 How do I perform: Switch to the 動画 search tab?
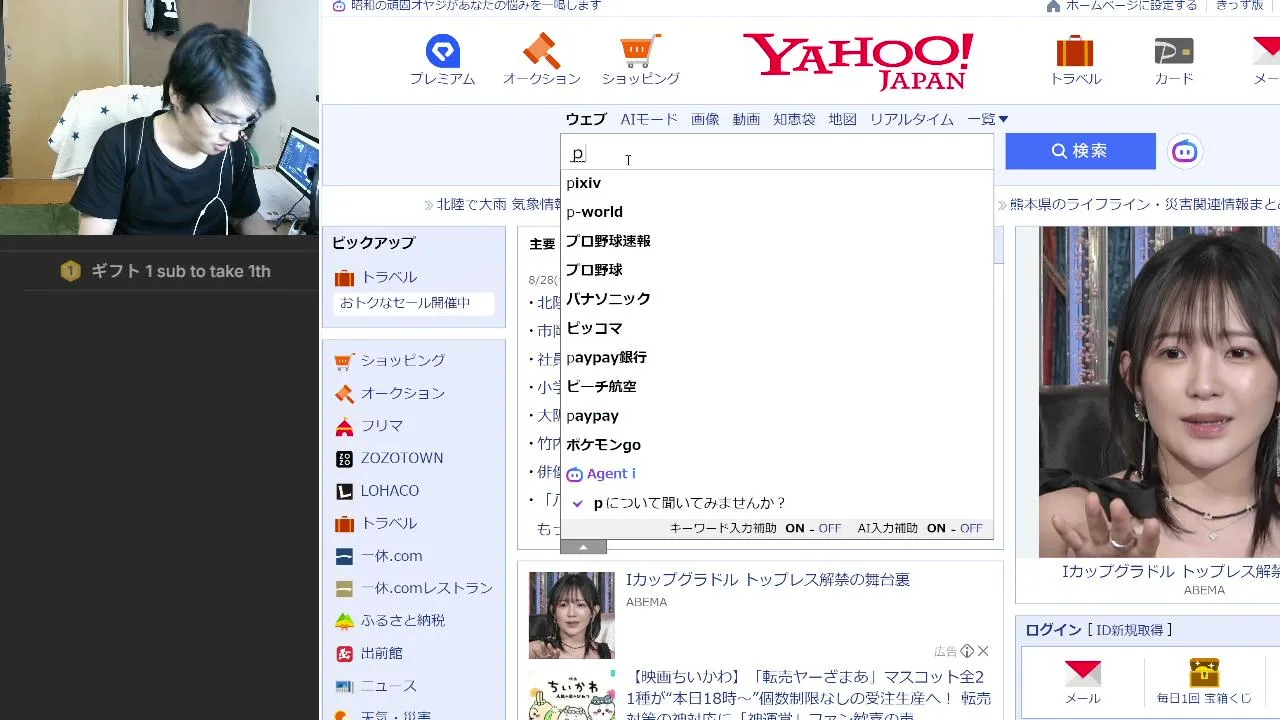pos(746,119)
